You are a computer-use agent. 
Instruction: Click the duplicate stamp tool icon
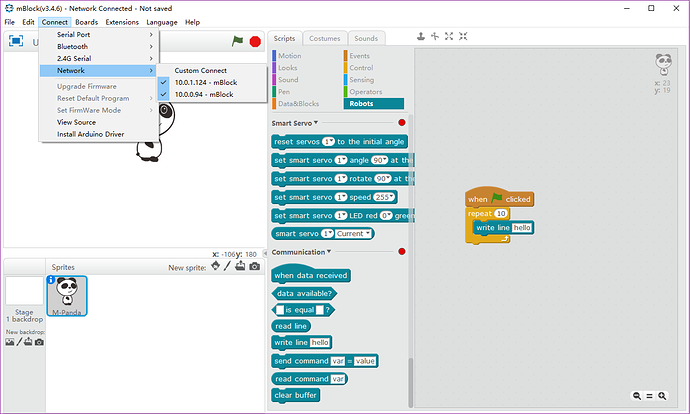click(x=421, y=36)
